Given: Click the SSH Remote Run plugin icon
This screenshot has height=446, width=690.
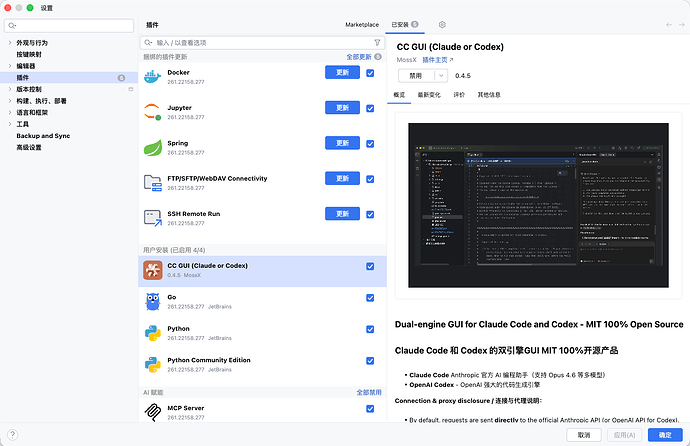Looking at the screenshot, I should coord(153,218).
